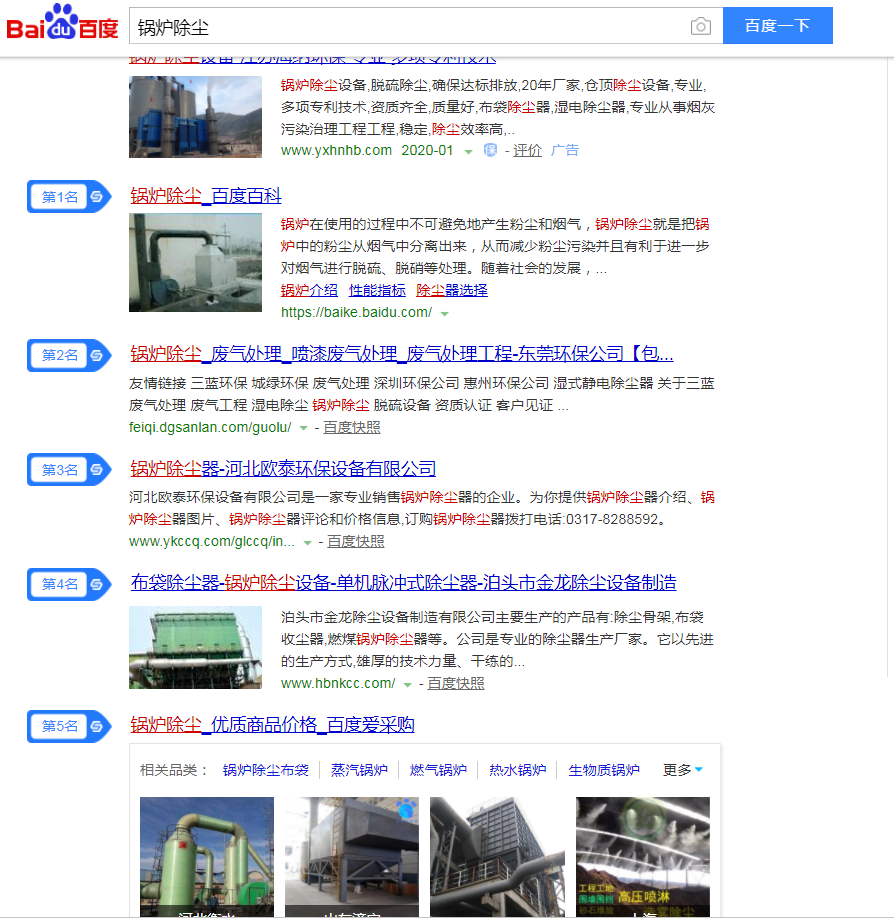Click the 评价 link in the ad result
The height and width of the screenshot is (918, 894).
[x=528, y=150]
